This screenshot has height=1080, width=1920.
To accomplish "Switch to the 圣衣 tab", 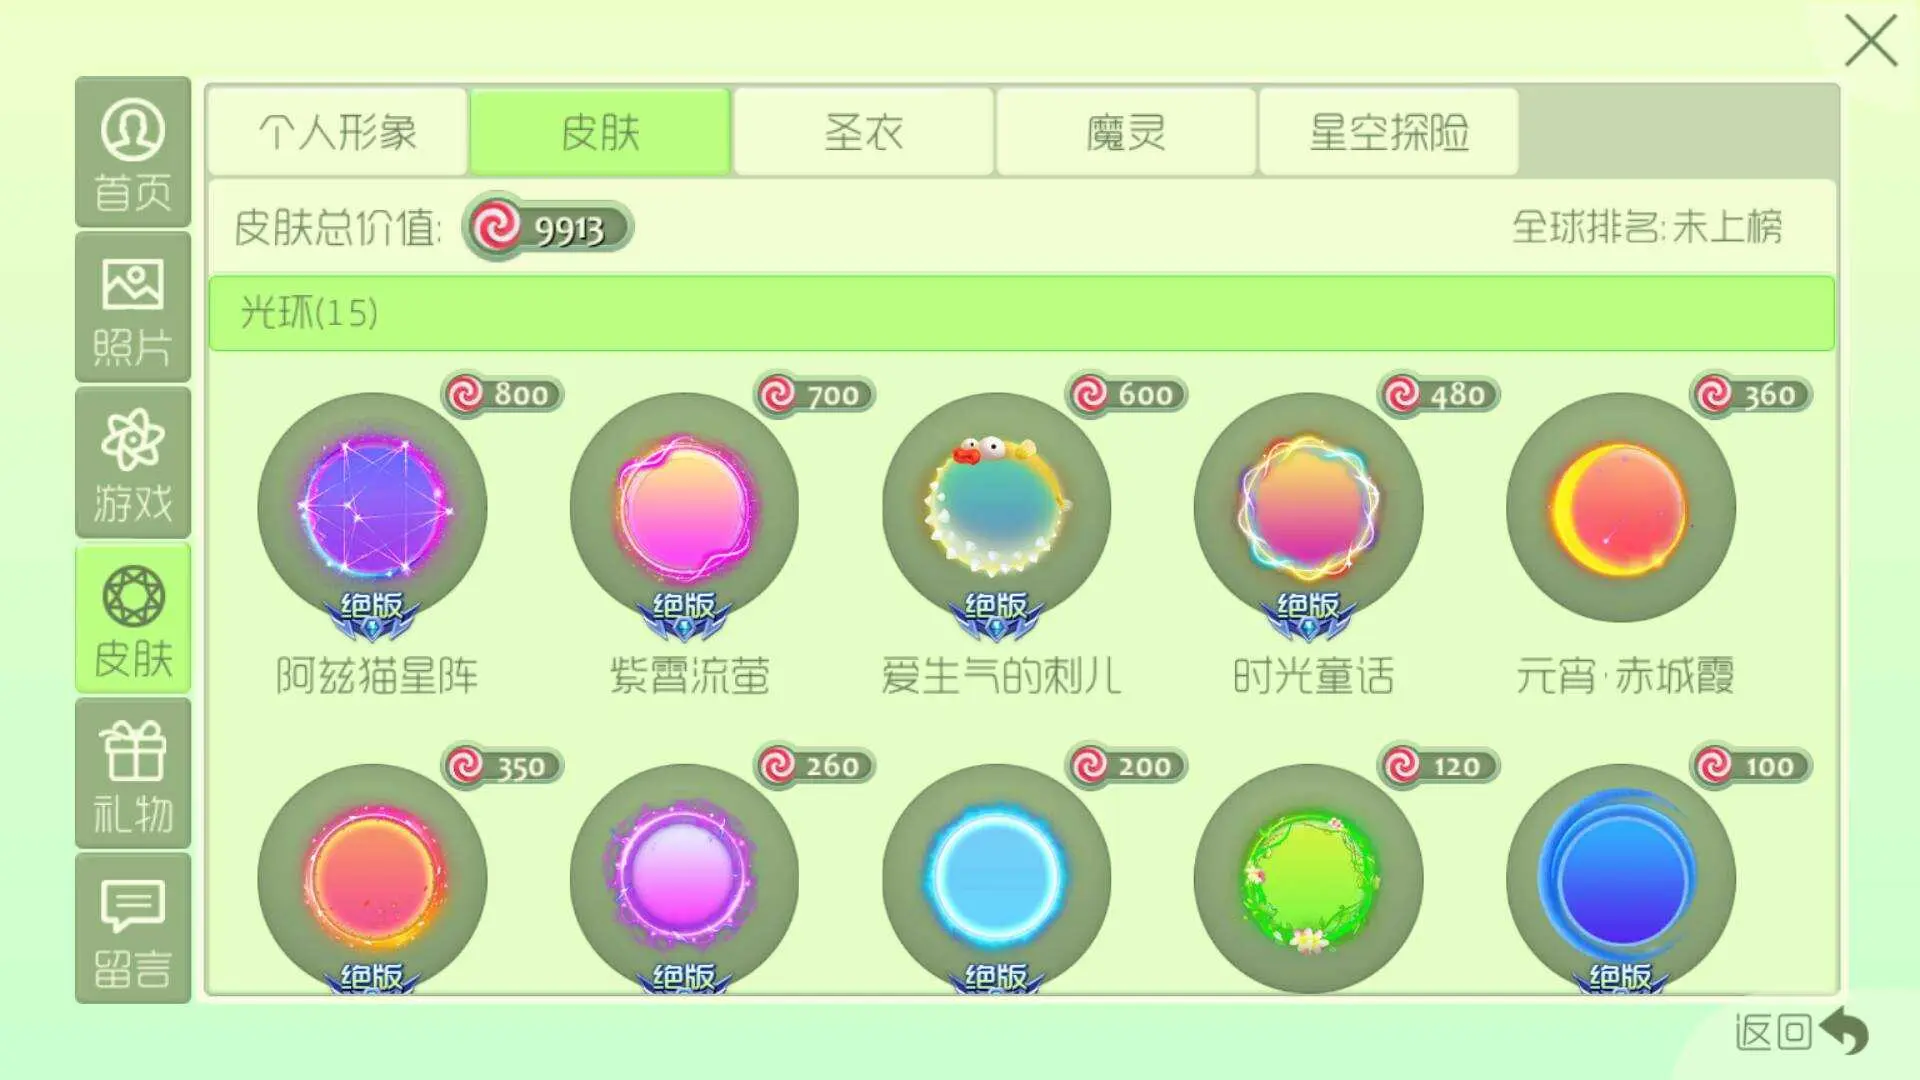I will tap(864, 132).
